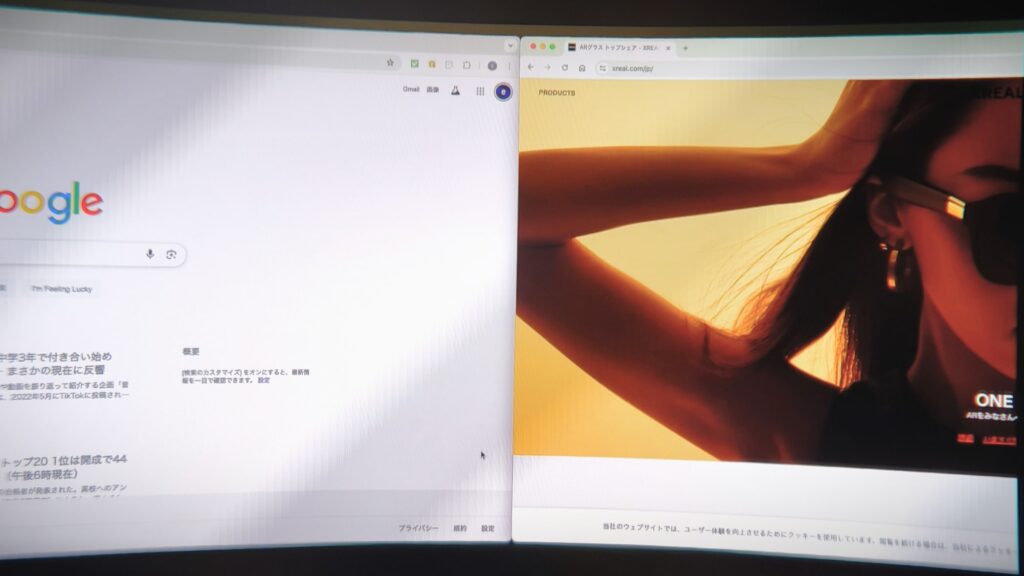View site information icon beside xreal.com URL
1024x576 pixels.
click(602, 68)
